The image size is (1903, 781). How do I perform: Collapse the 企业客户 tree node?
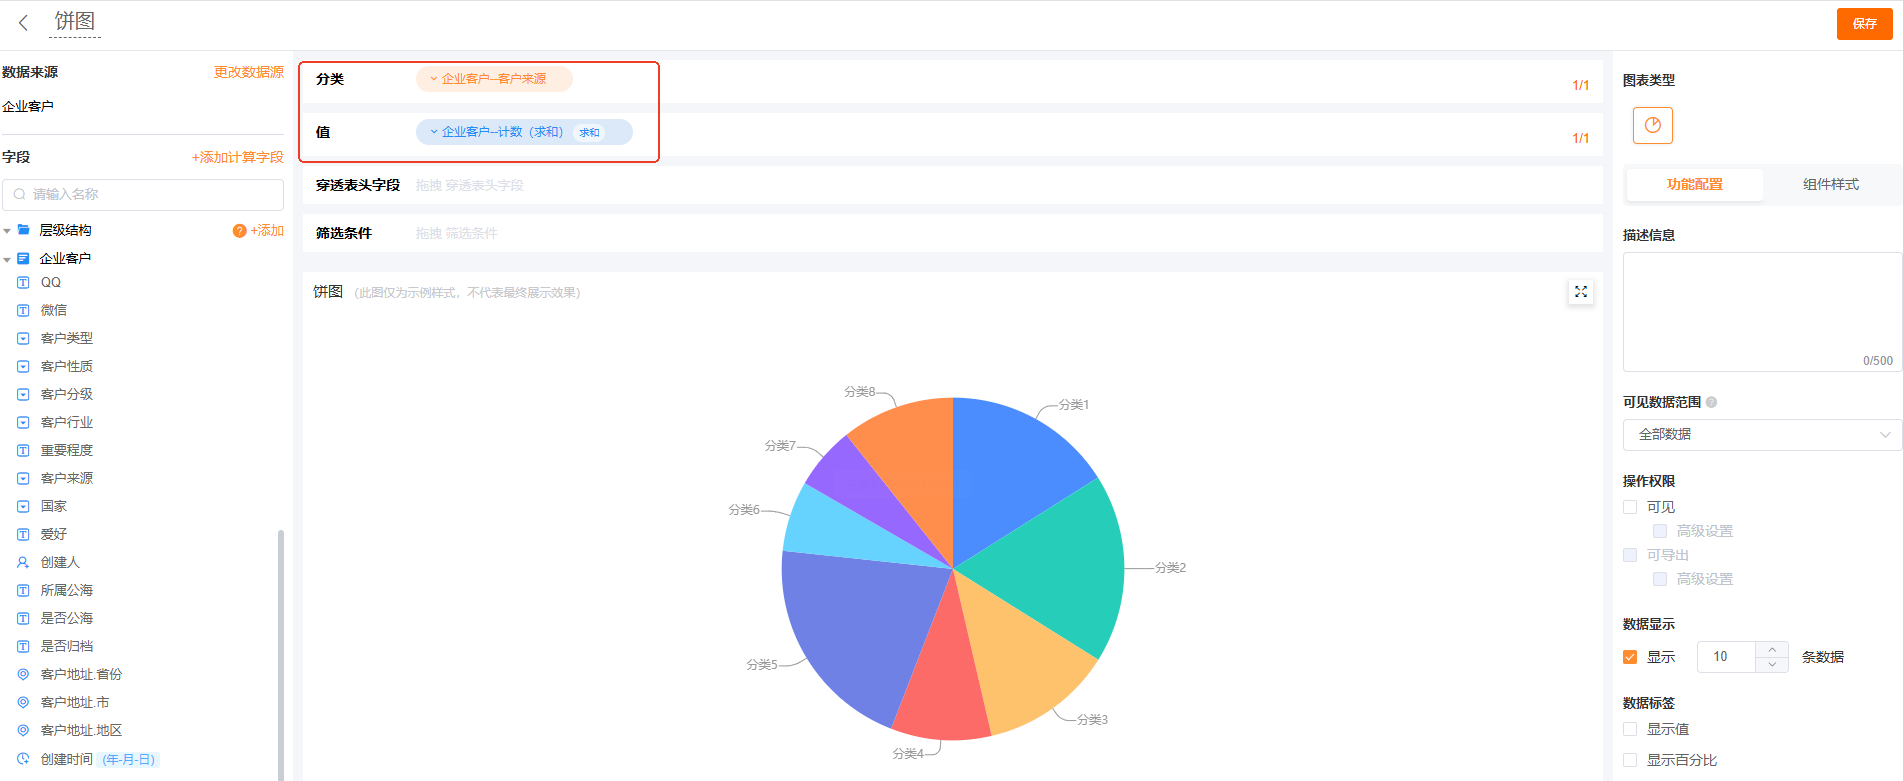(8, 259)
